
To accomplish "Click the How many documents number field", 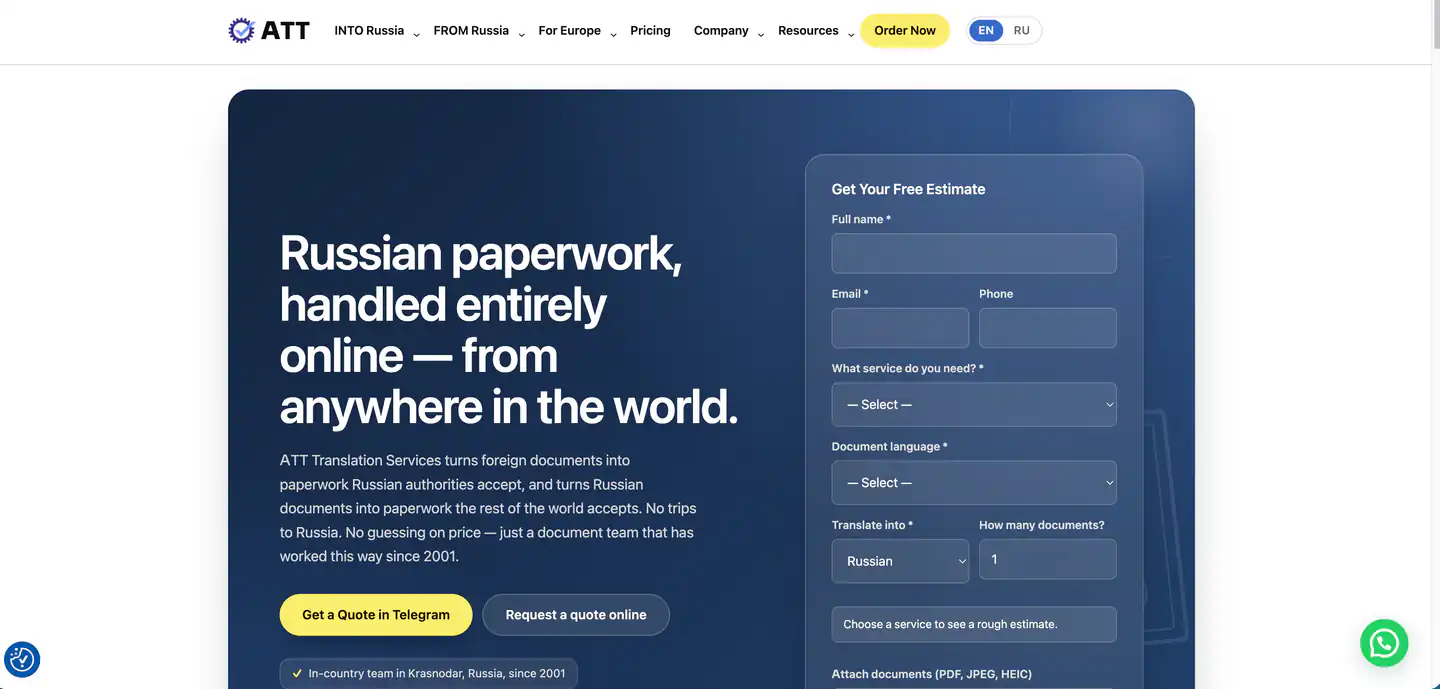I will point(1047,560).
